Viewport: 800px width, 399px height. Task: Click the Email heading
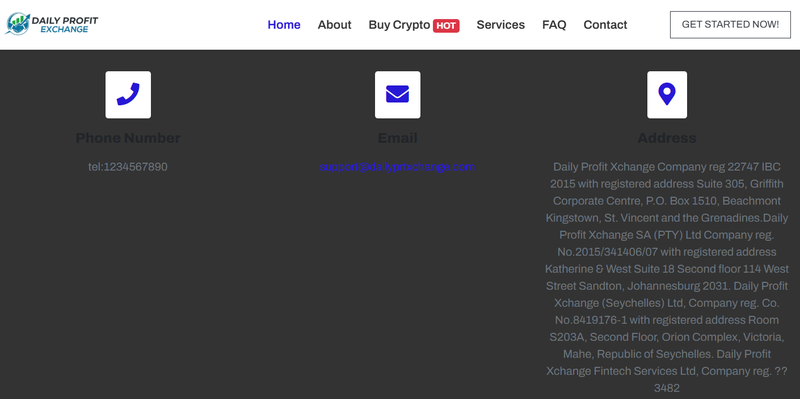click(397, 138)
